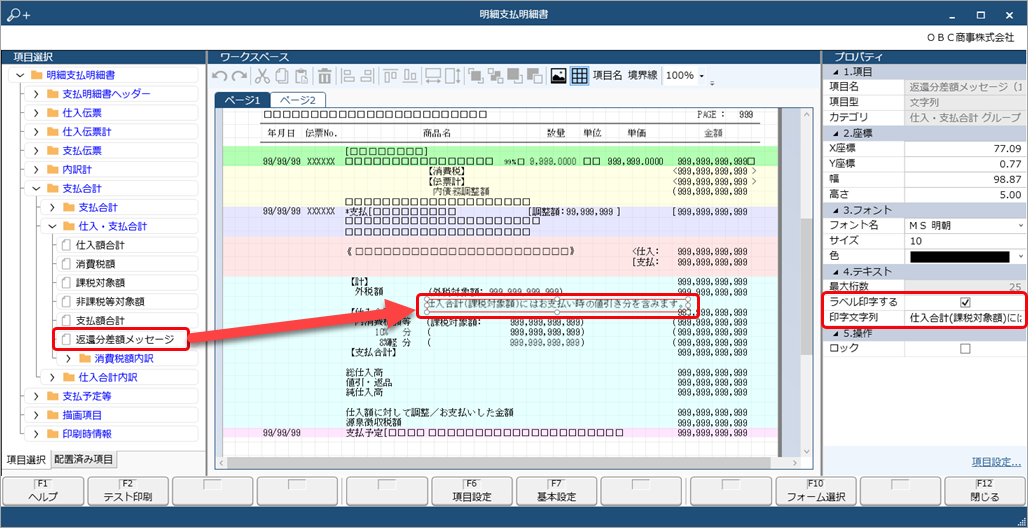
Task: Click the X座標 value field 77.09
Action: [965, 148]
